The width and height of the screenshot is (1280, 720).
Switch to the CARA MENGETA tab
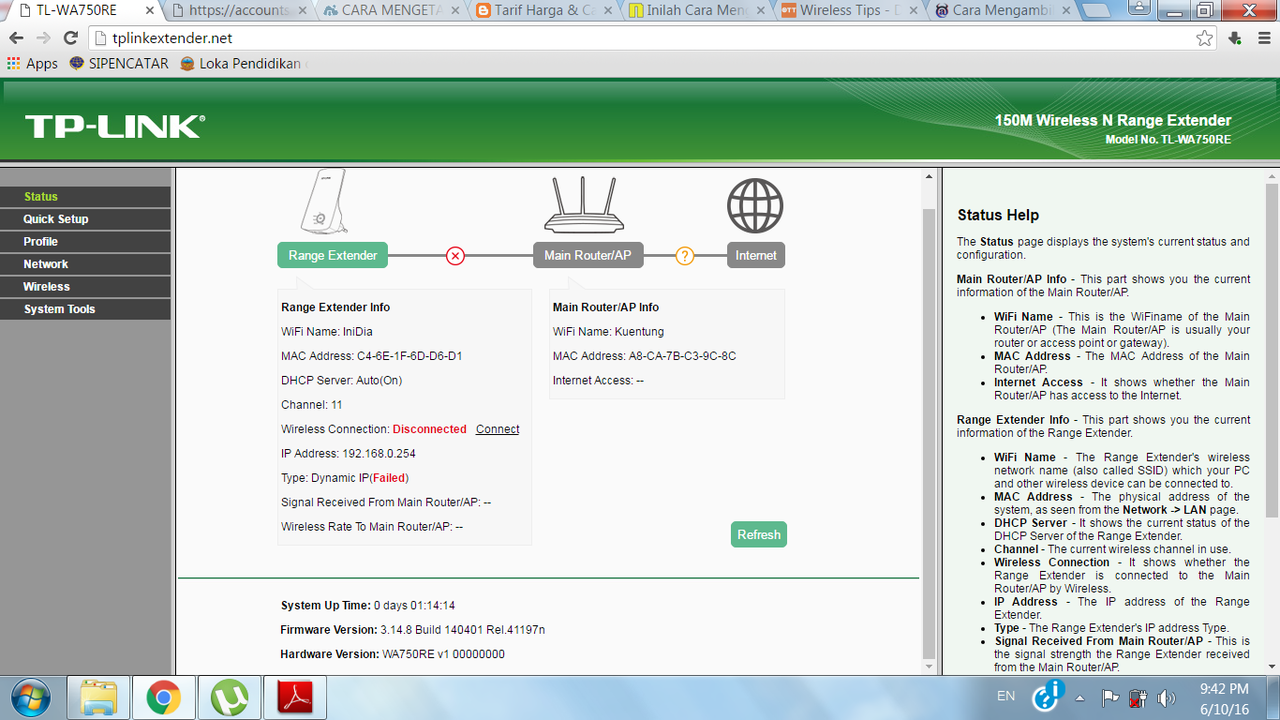pos(391,11)
